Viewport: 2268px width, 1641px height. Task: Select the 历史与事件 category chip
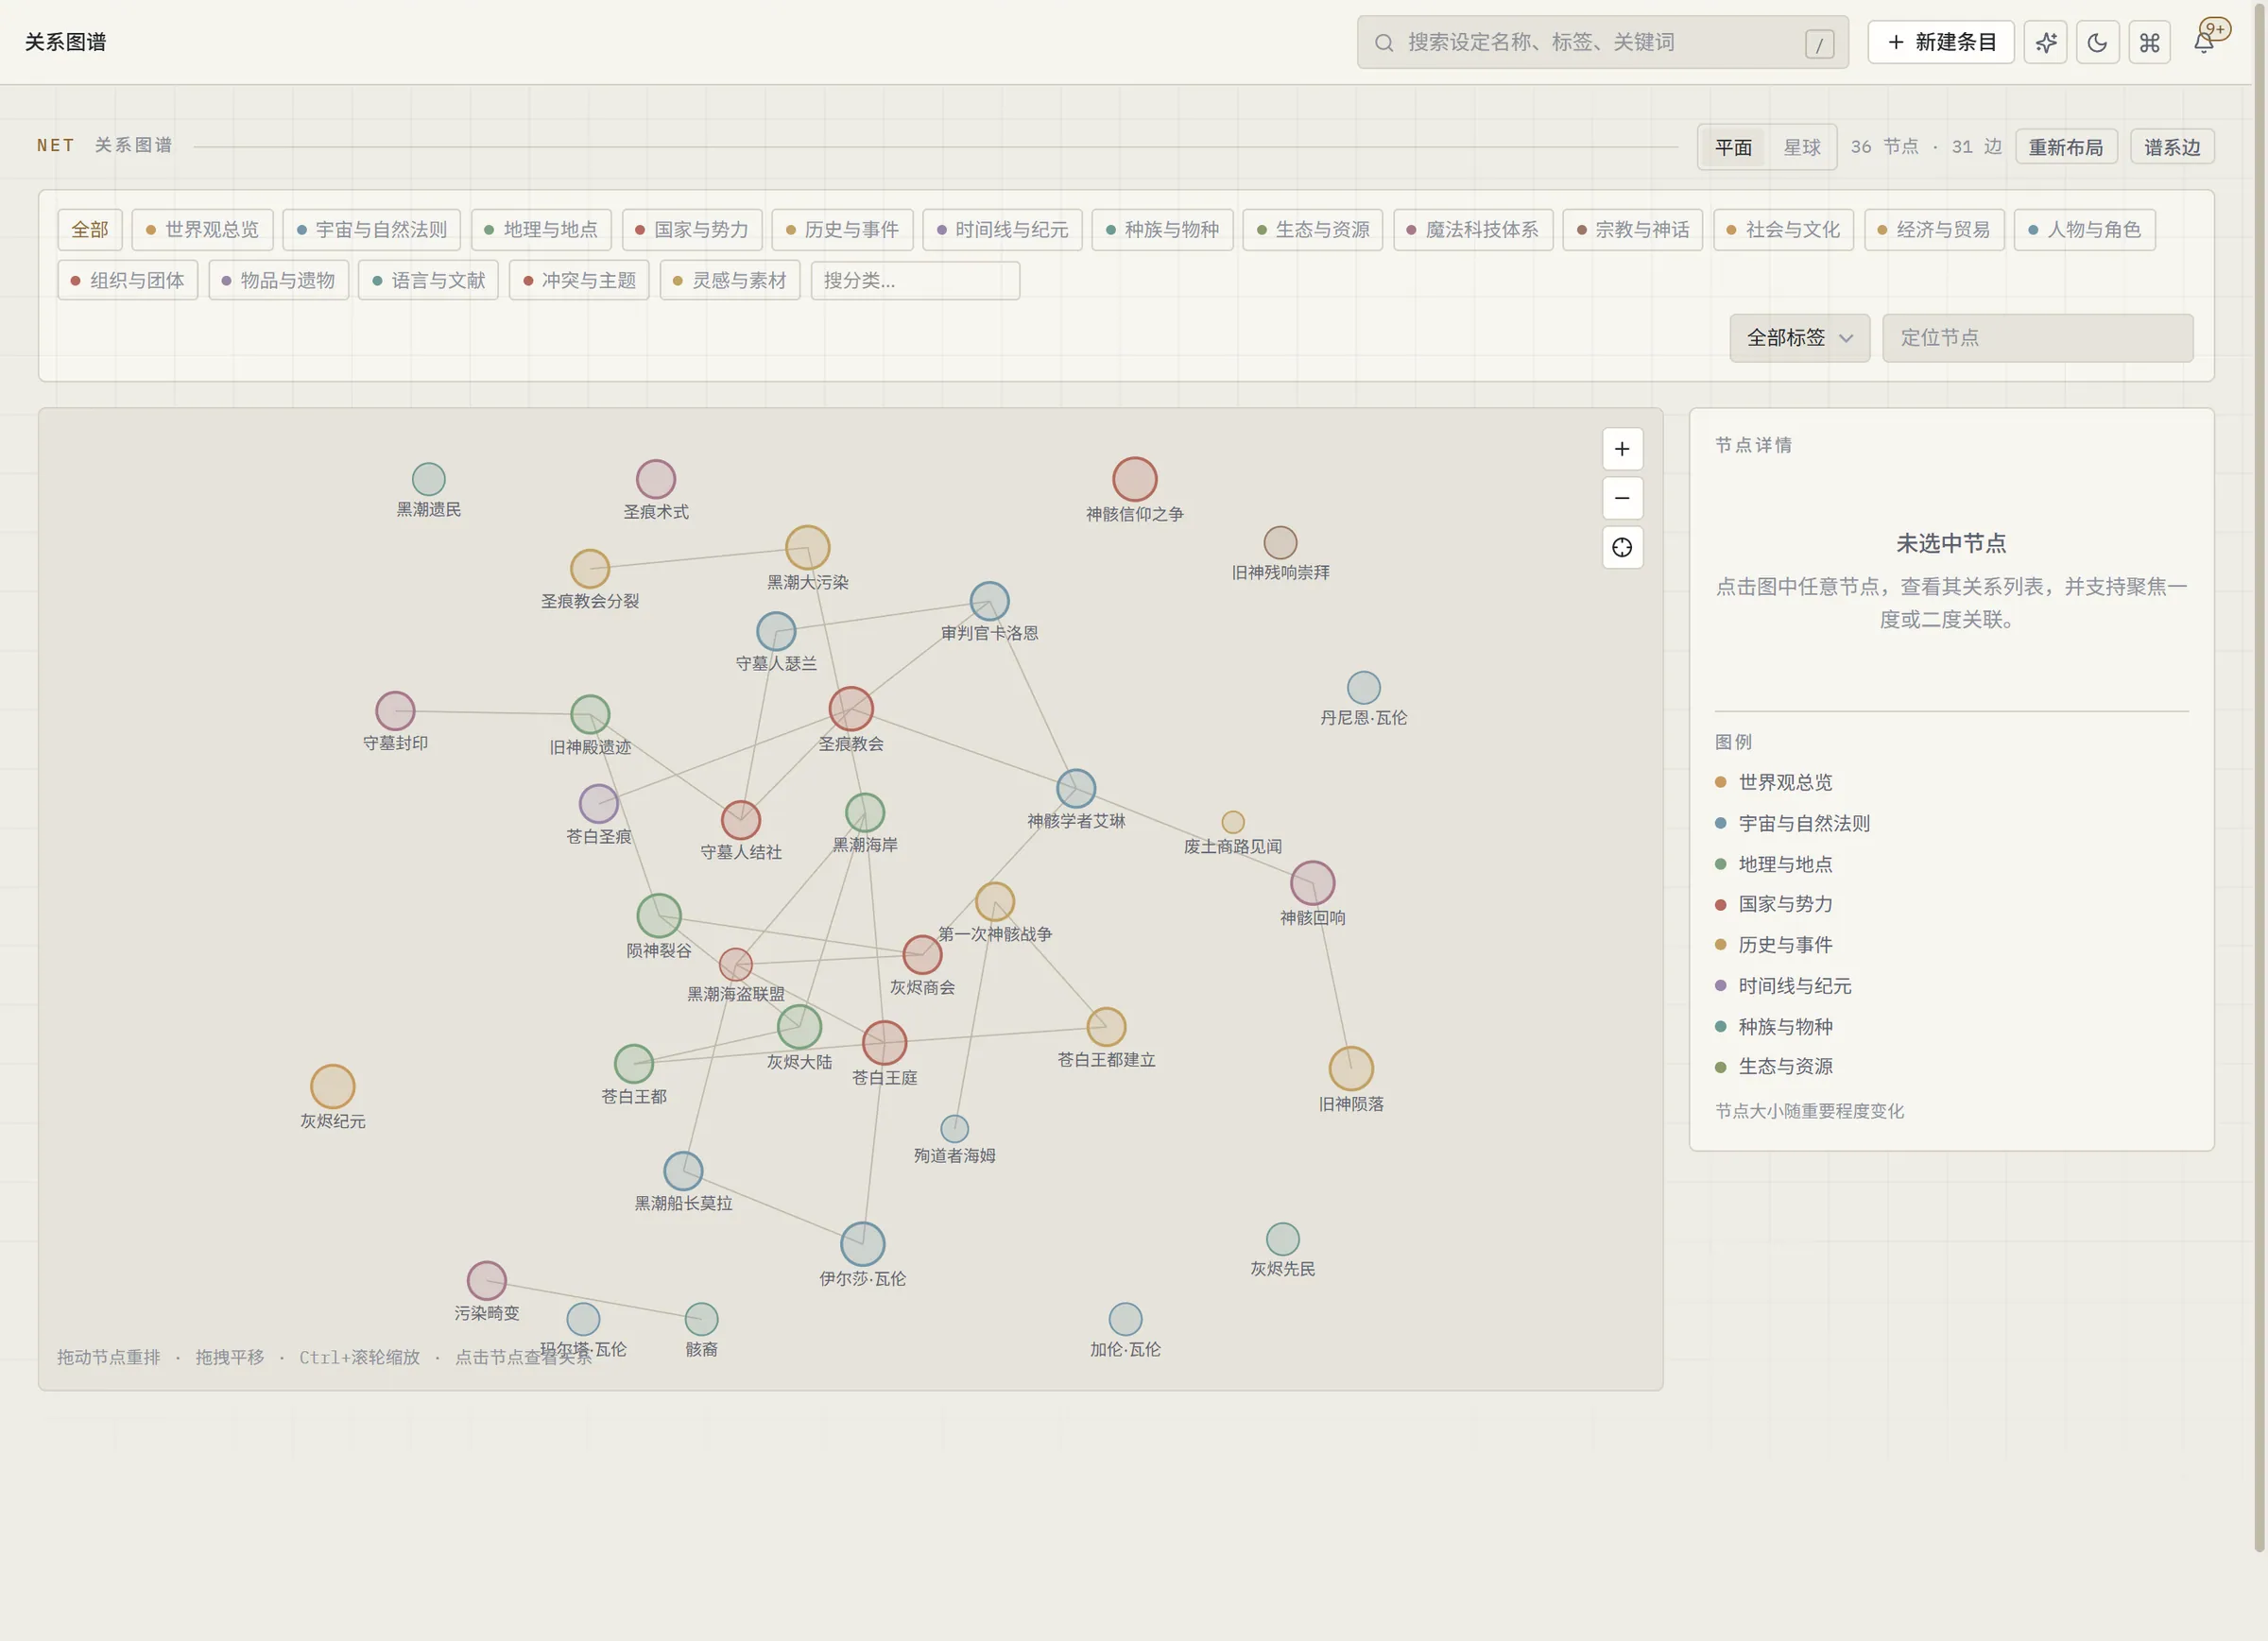pyautogui.click(x=842, y=230)
